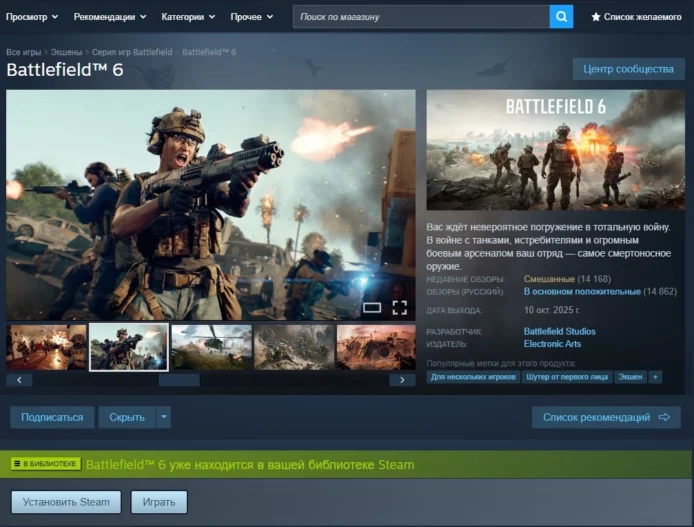The height and width of the screenshot is (527, 694).
Task: Expand the Рекомендации menu
Action: coord(110,17)
